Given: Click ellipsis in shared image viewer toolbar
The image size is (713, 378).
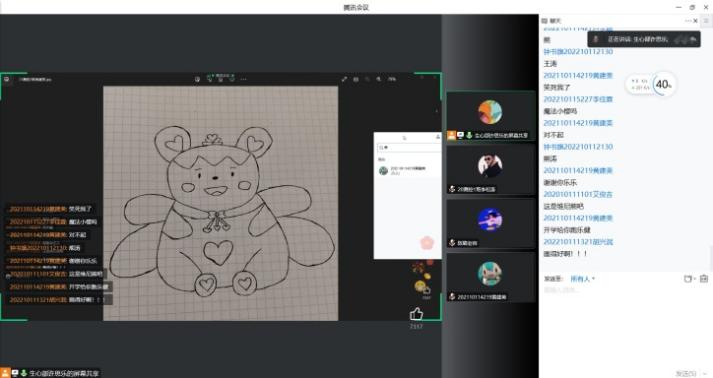Looking at the screenshot, I should (244, 79).
